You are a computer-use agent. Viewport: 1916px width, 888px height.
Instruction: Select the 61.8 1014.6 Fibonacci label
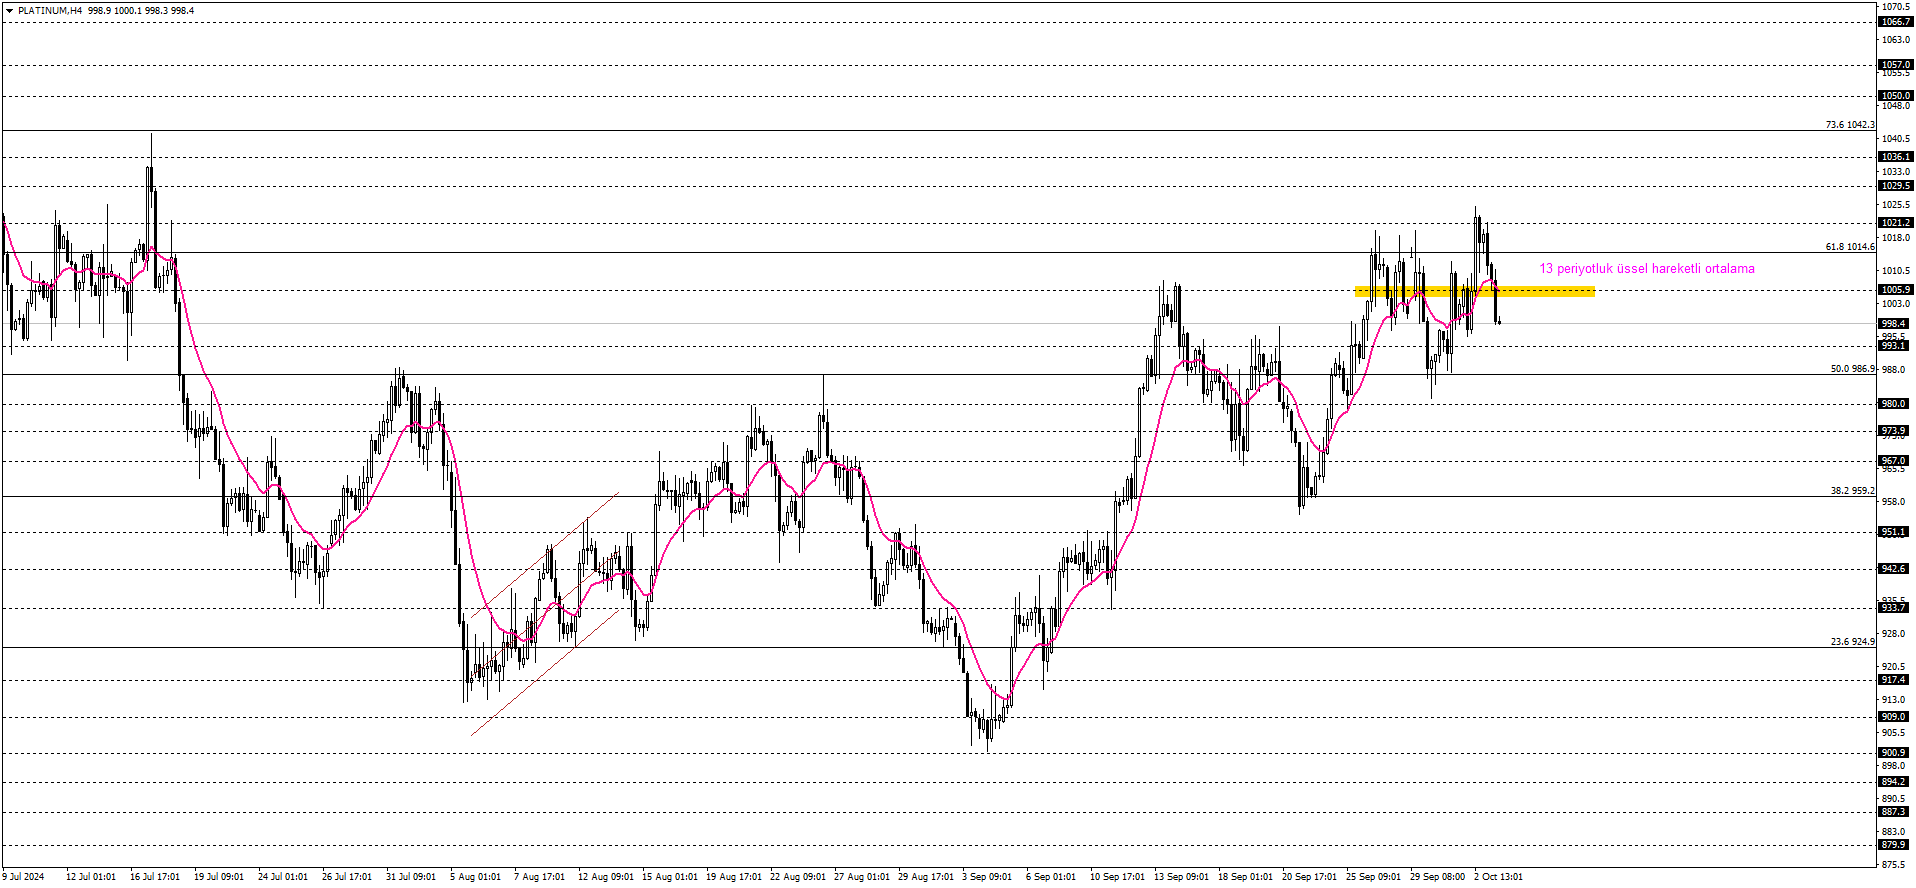(1849, 247)
